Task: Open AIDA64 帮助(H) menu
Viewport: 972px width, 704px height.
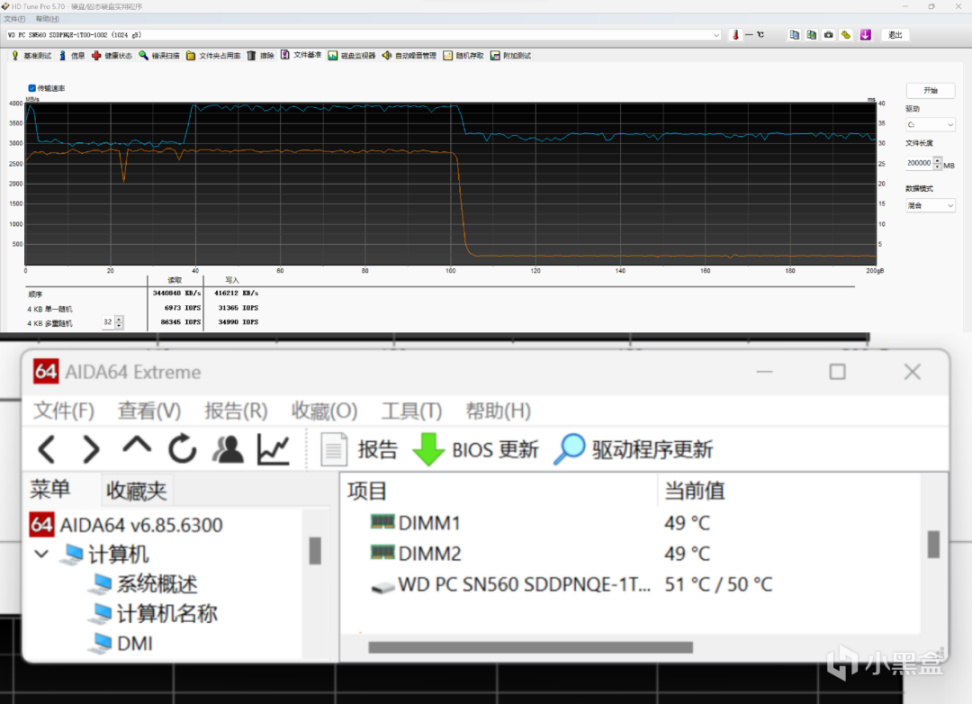Action: click(498, 411)
